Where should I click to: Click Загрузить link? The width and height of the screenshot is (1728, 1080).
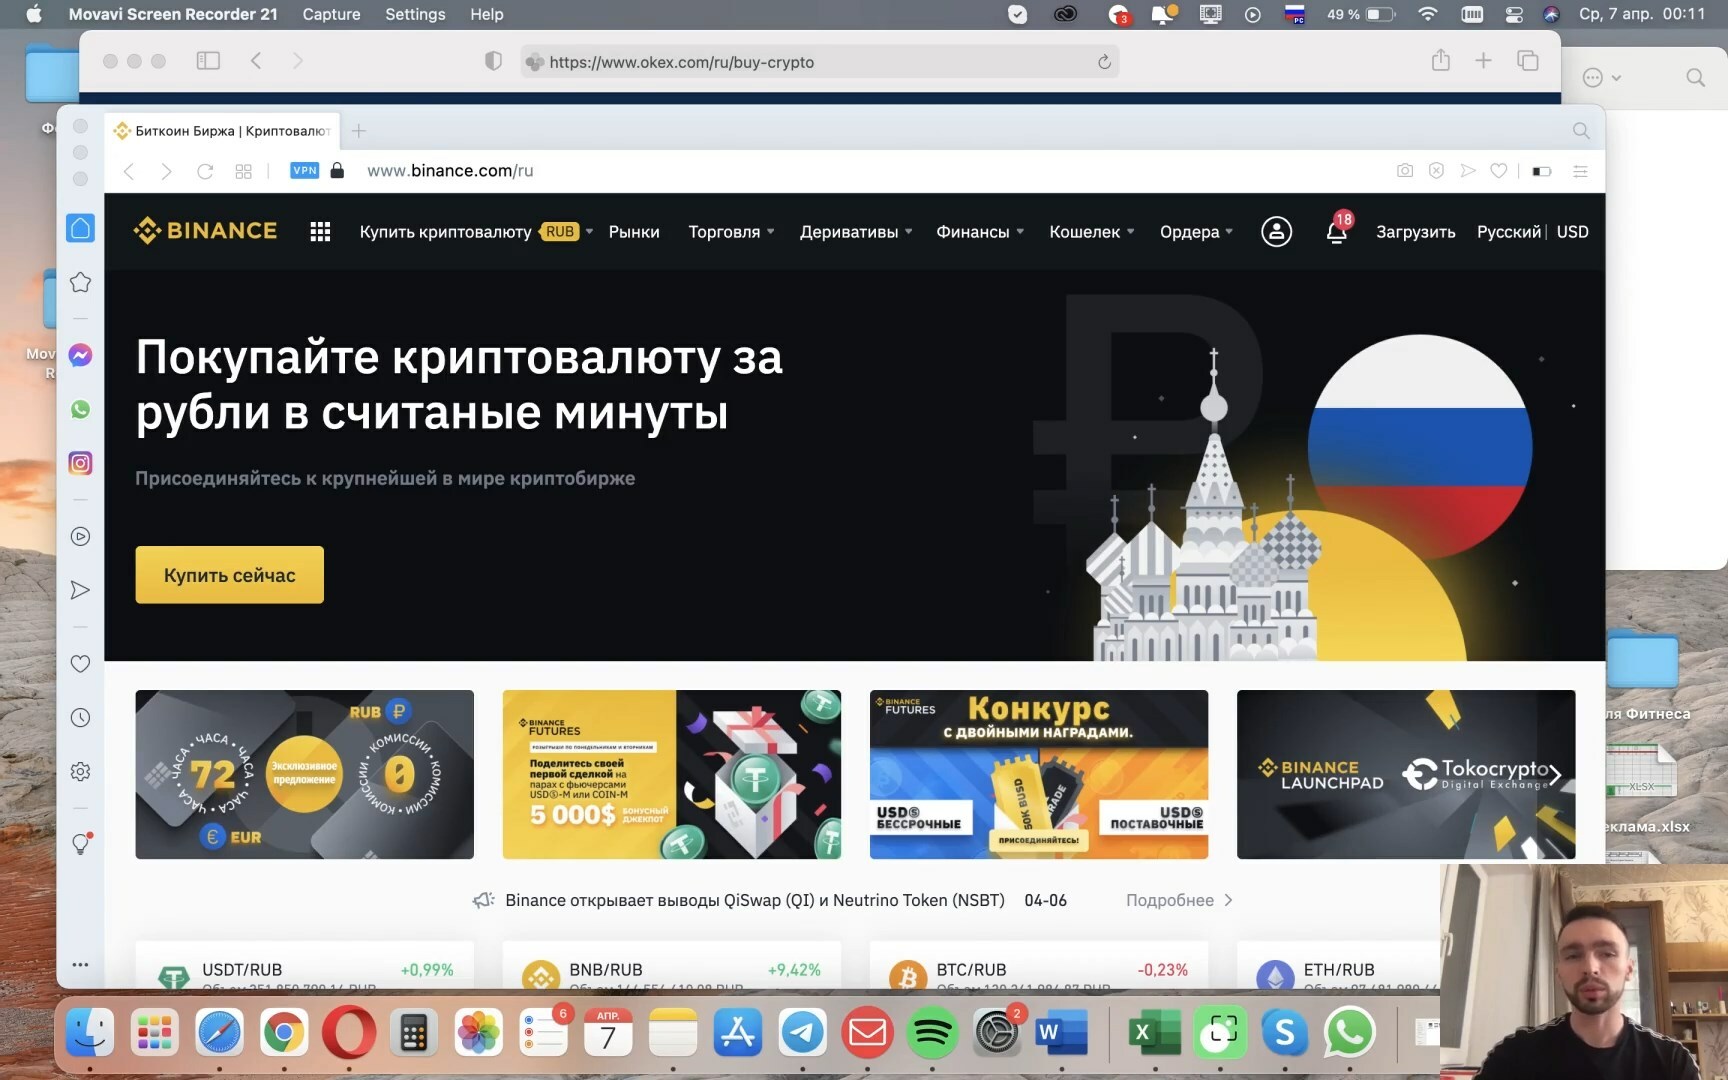point(1415,232)
